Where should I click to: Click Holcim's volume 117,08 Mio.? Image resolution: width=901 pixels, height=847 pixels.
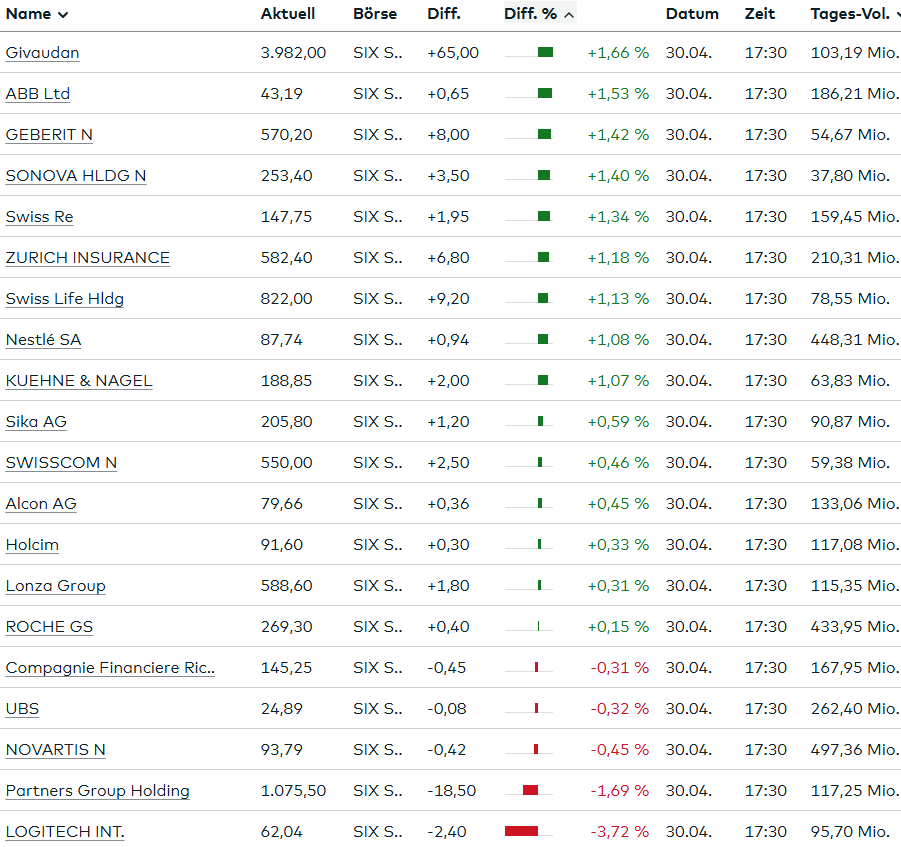coord(854,545)
